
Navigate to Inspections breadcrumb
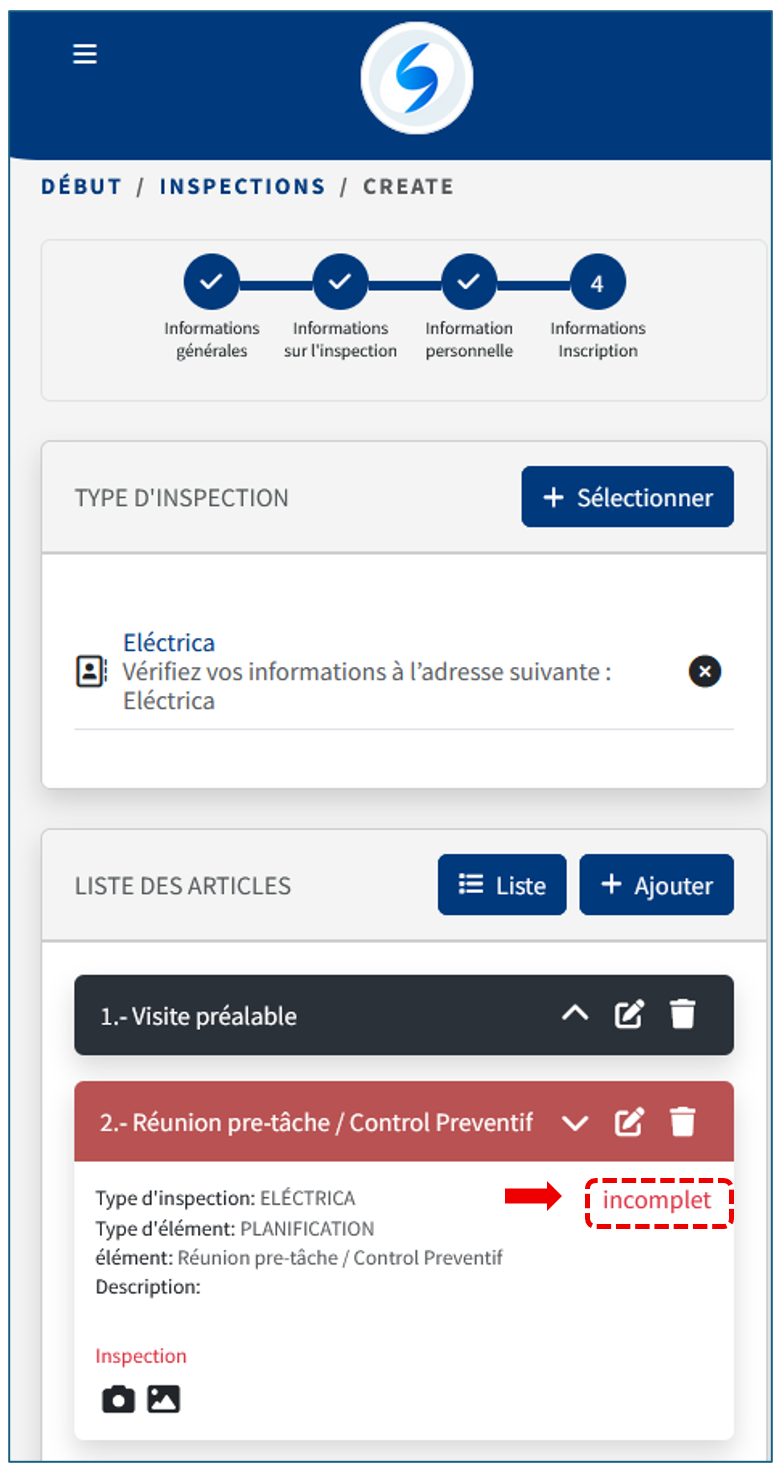tap(242, 187)
